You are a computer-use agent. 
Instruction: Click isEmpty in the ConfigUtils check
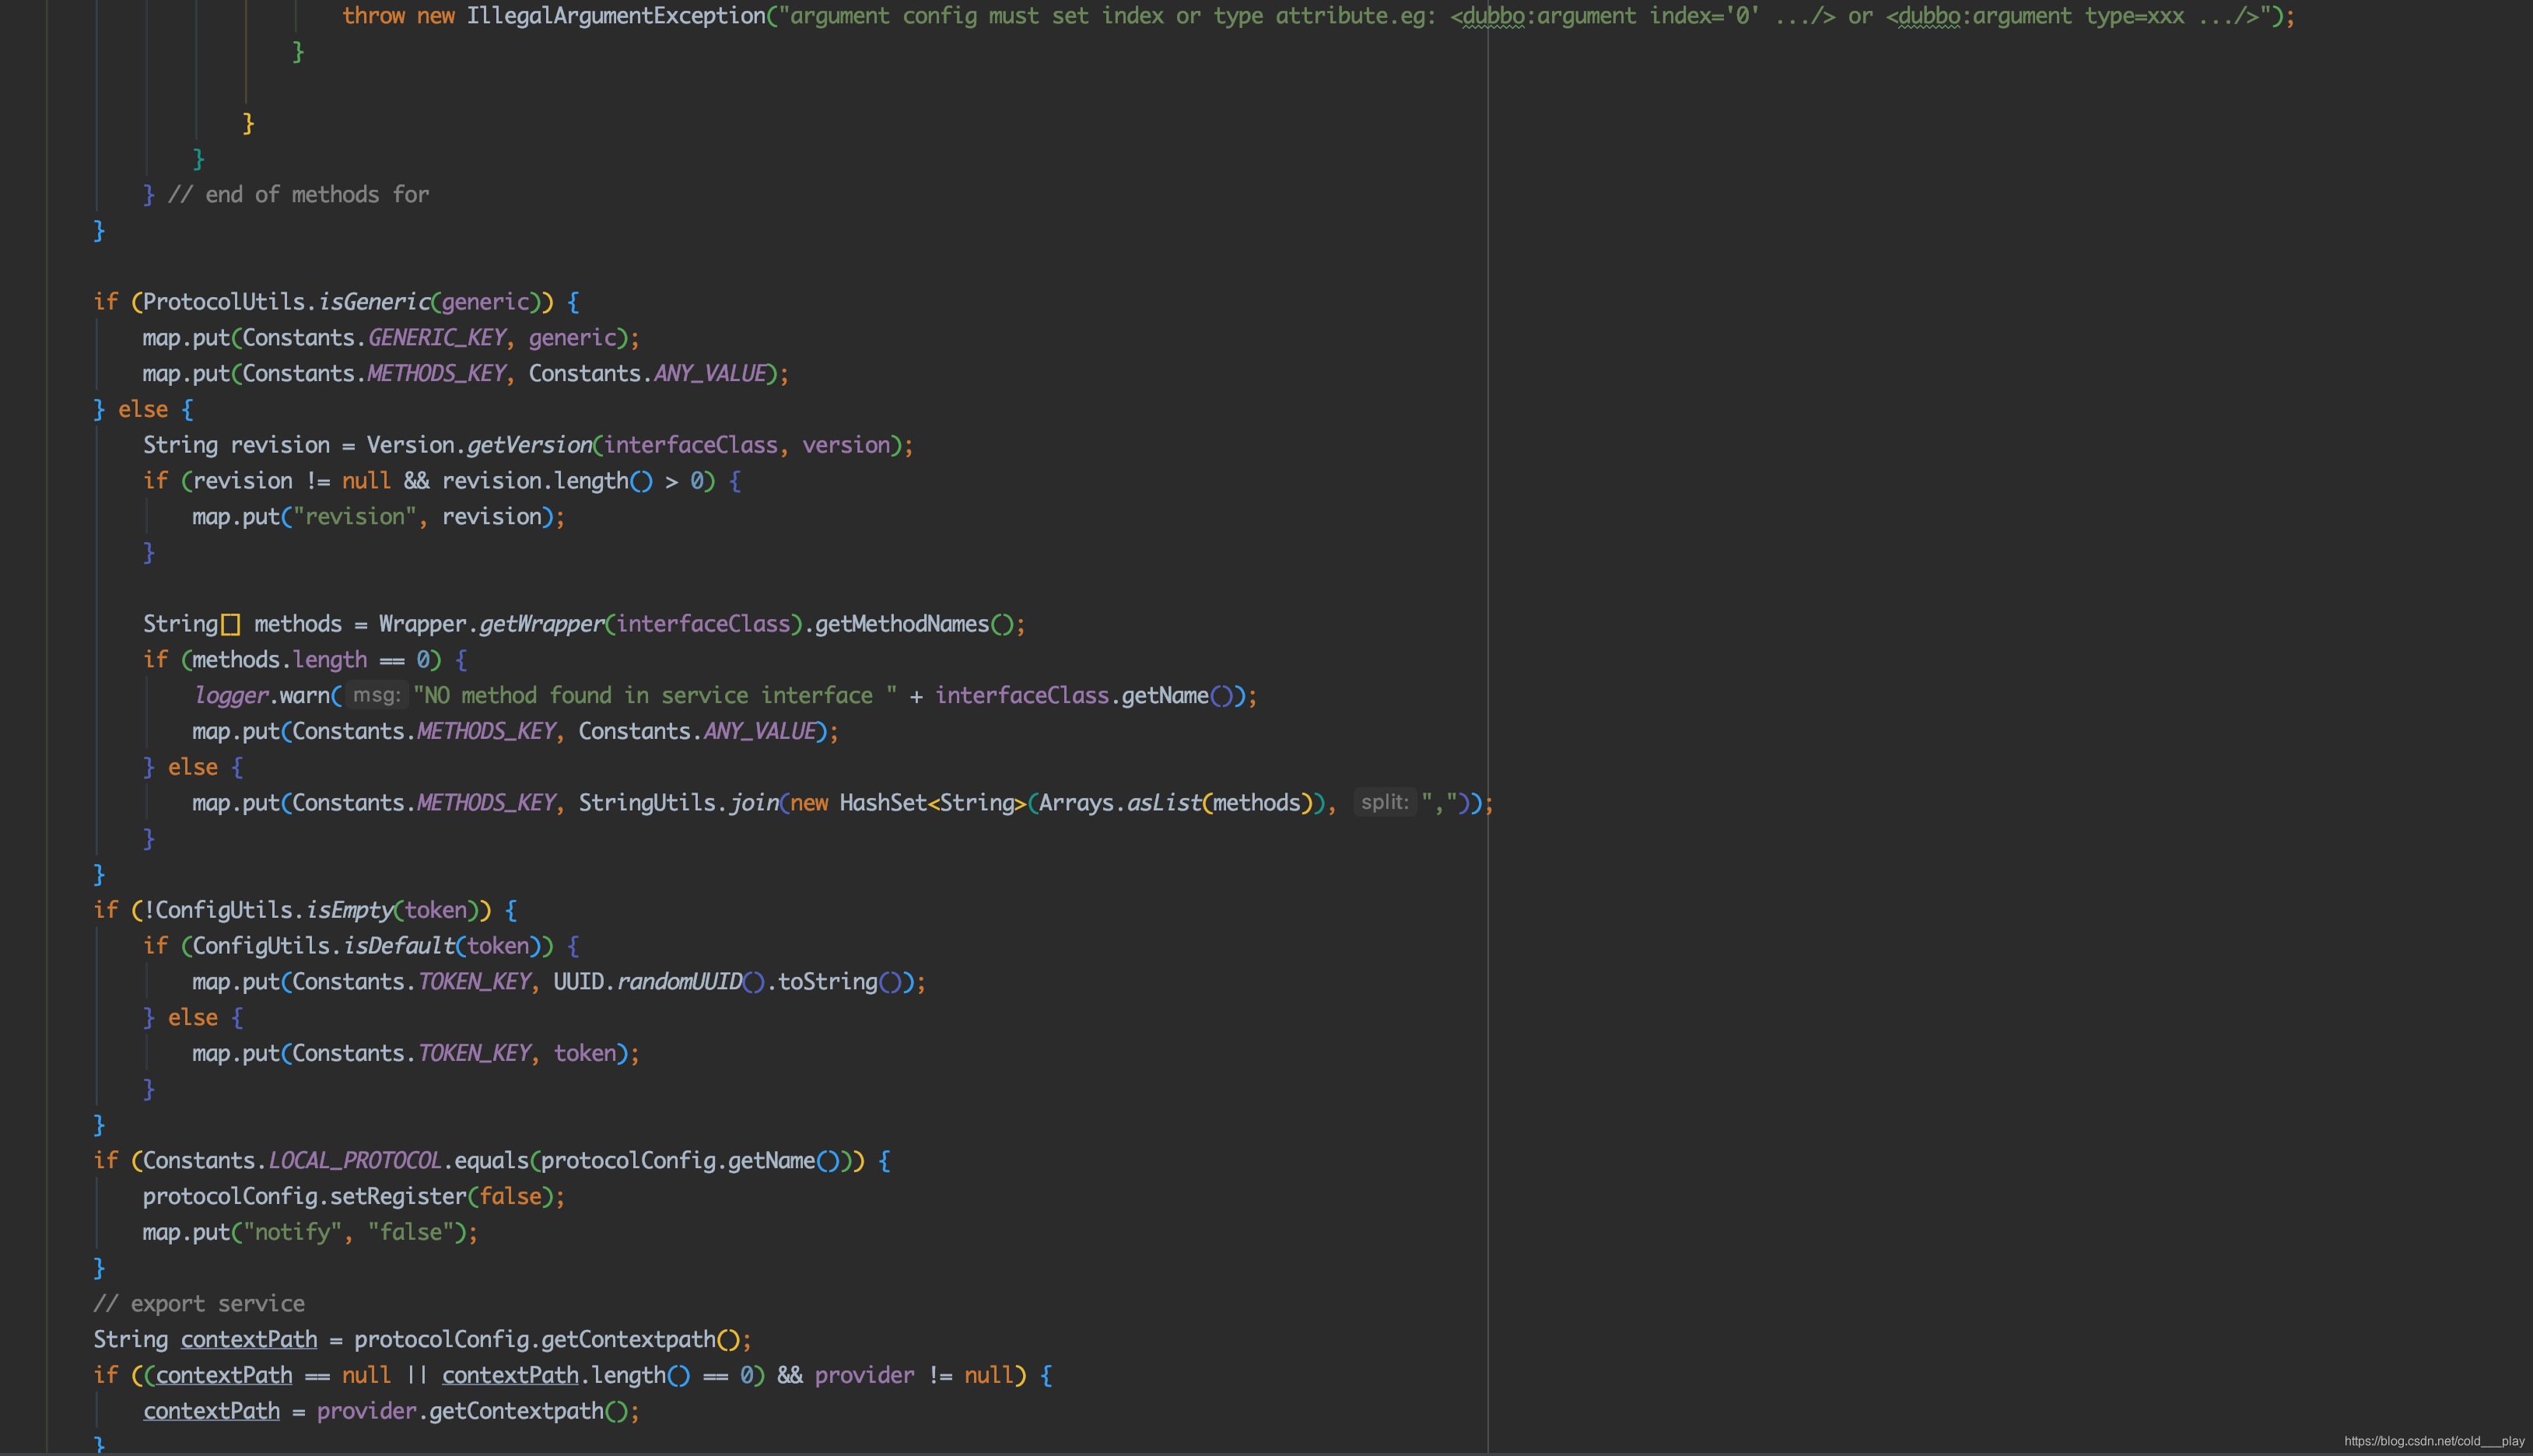click(x=349, y=910)
